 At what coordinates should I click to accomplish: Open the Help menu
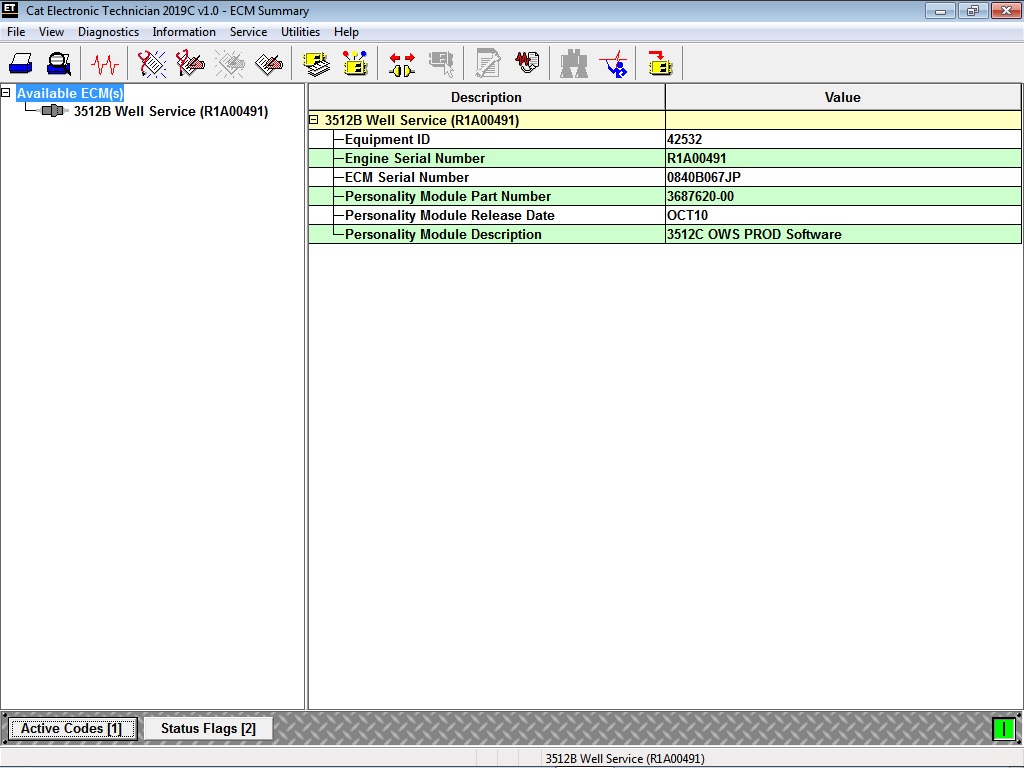[x=346, y=32]
